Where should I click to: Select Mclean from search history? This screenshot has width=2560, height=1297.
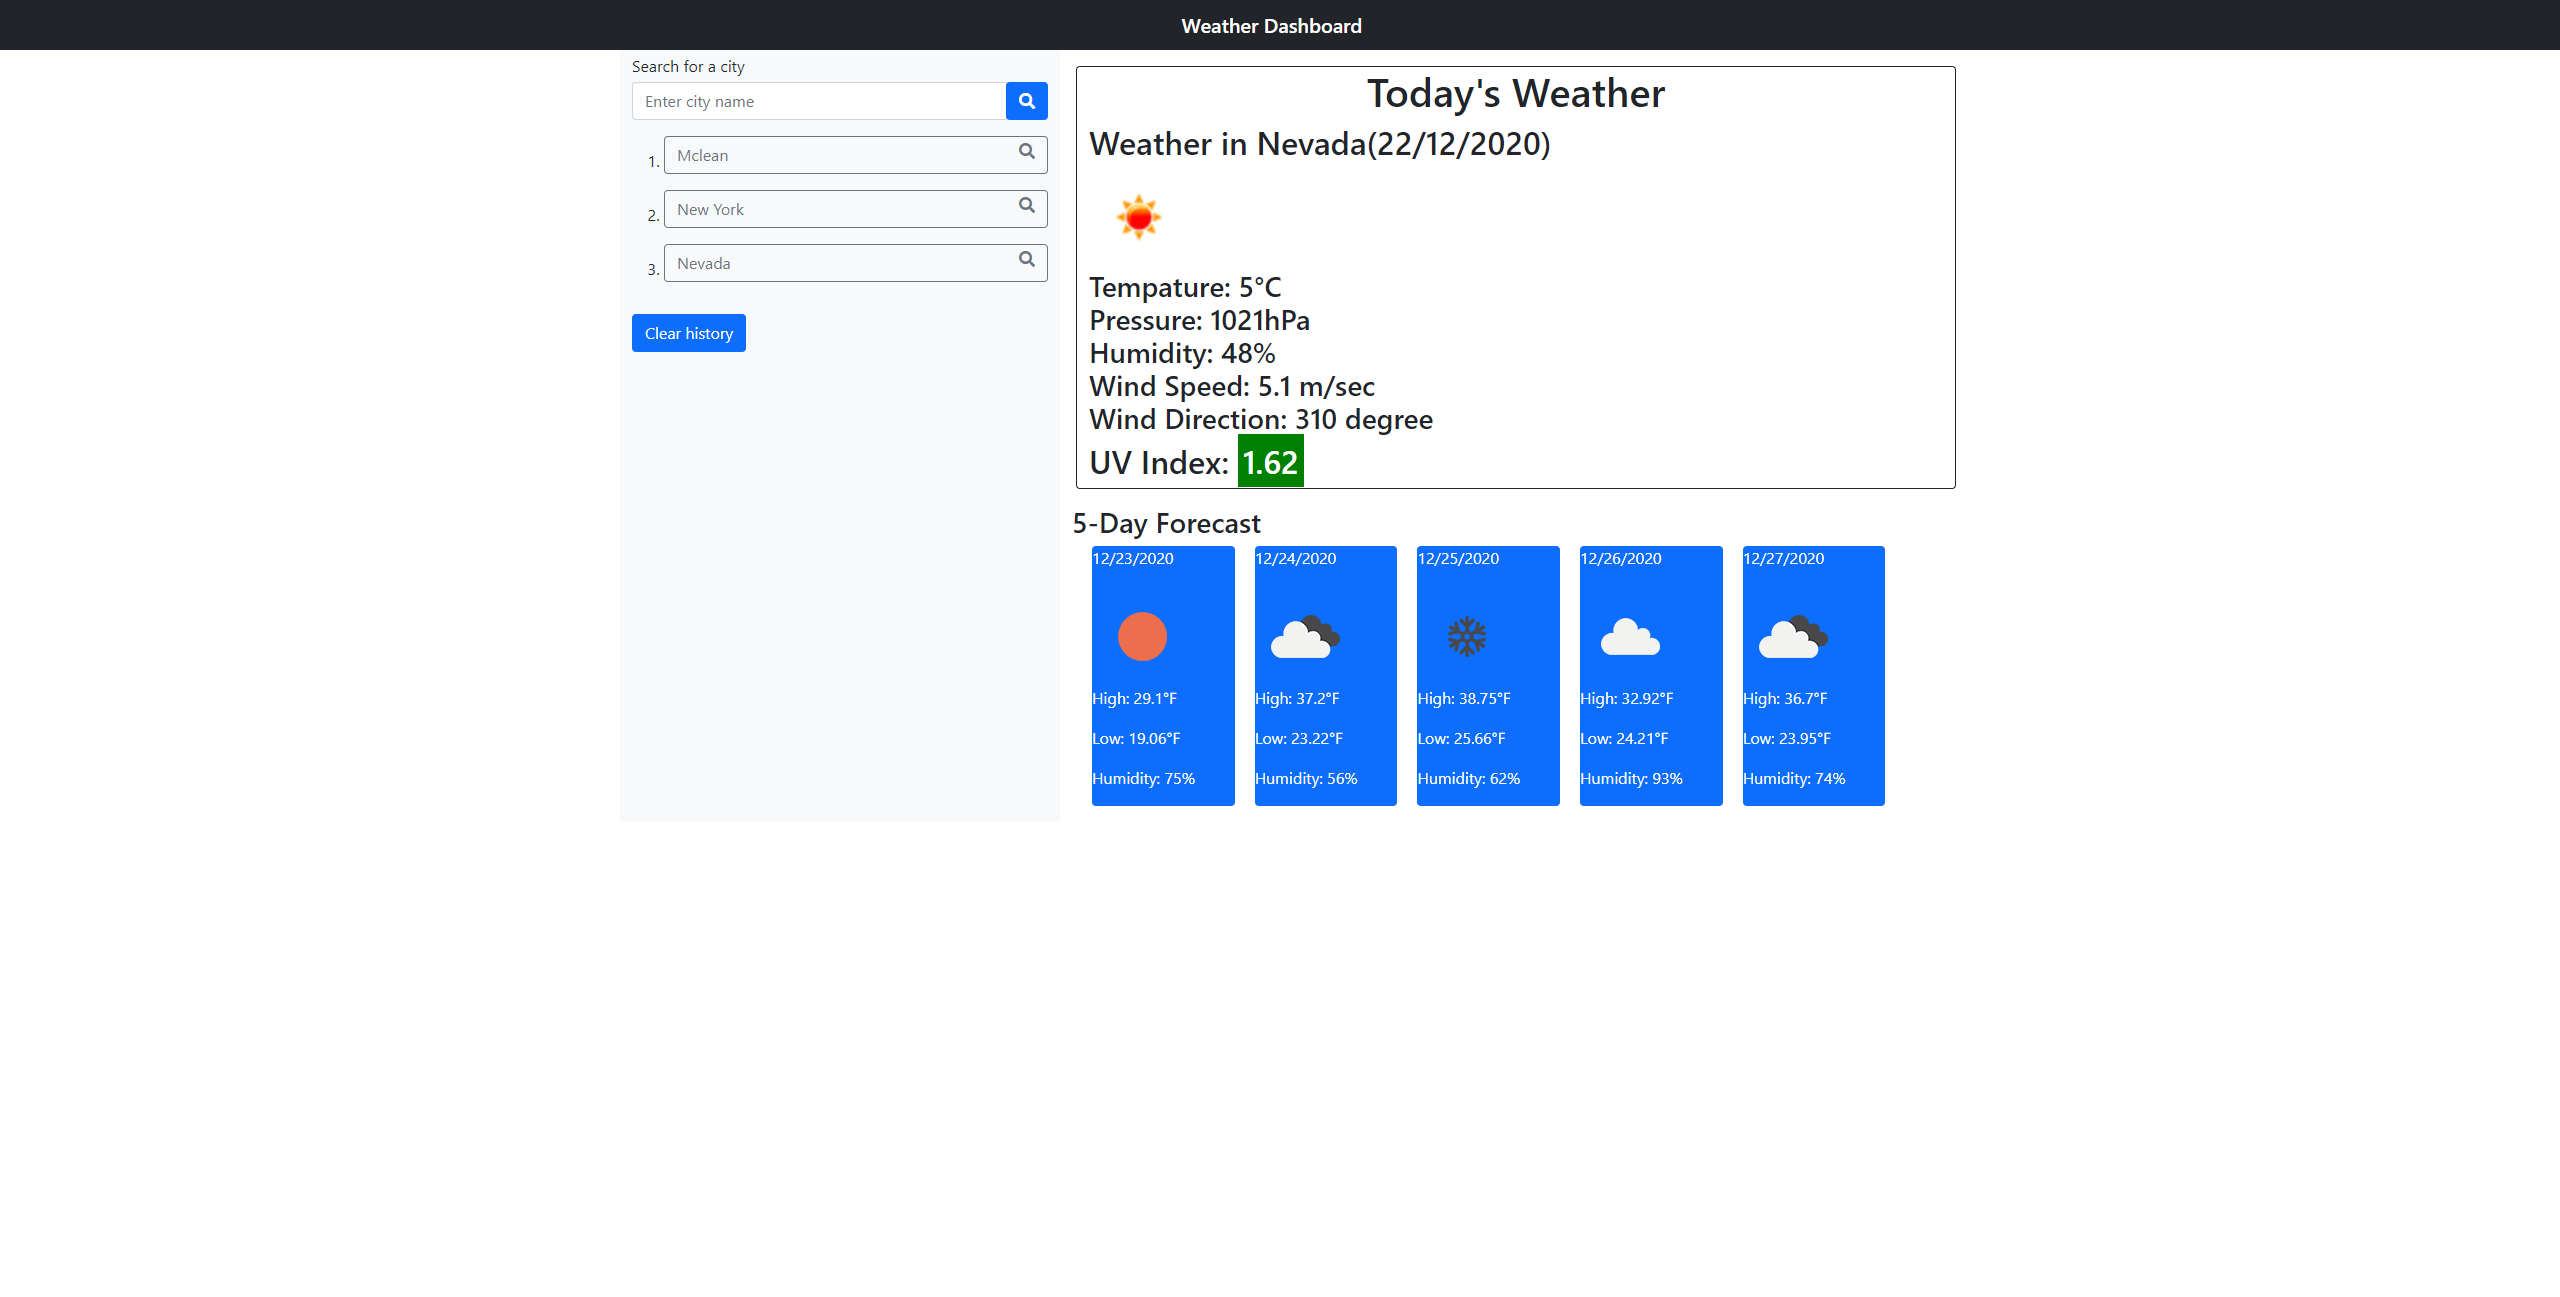coord(838,155)
